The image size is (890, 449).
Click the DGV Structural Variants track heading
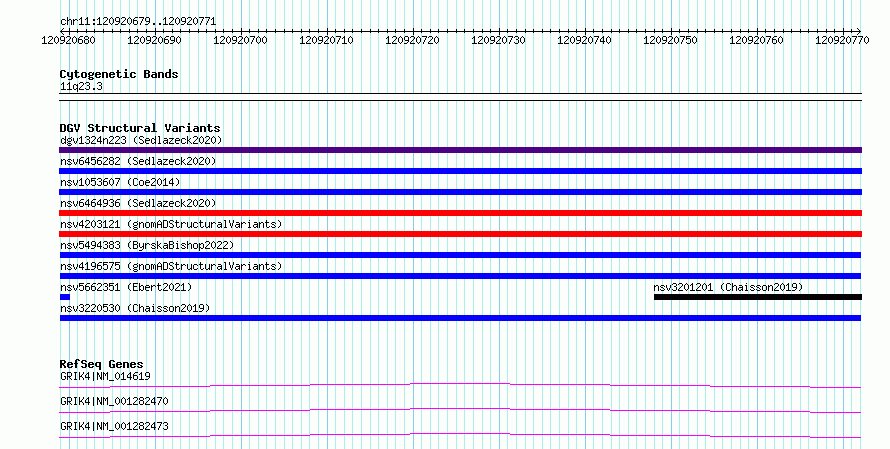[x=140, y=128]
